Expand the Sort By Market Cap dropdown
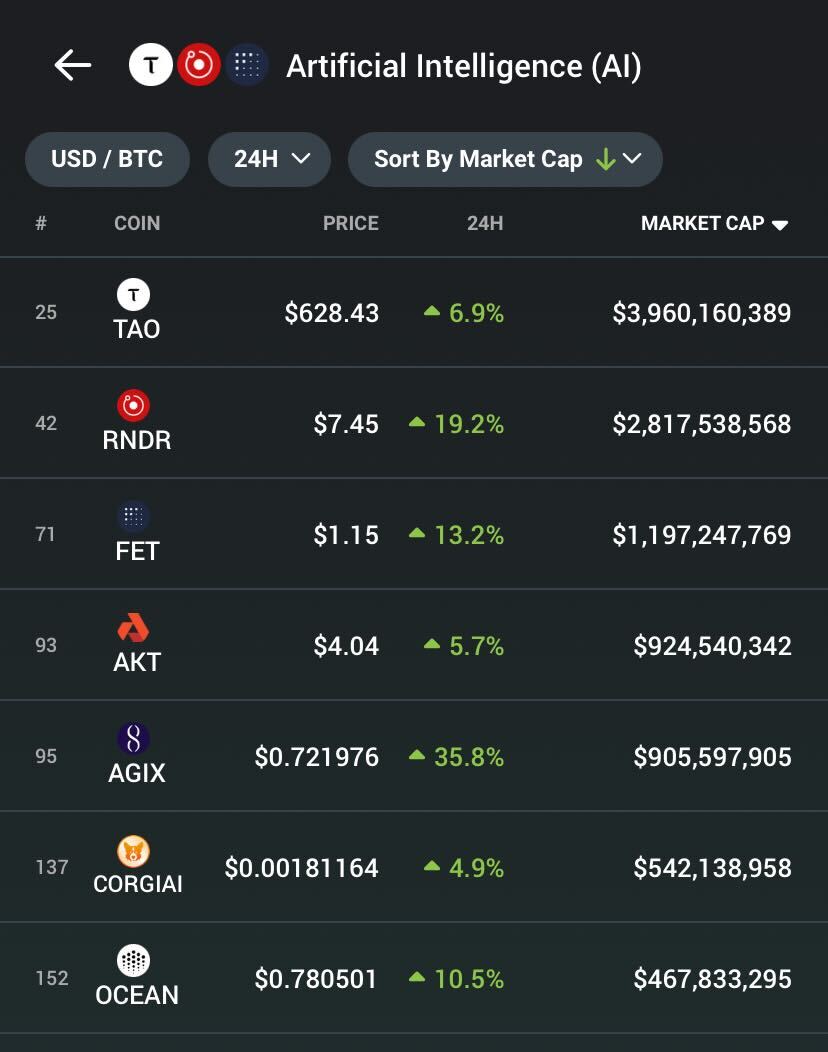This screenshot has width=828, height=1052. pos(505,159)
